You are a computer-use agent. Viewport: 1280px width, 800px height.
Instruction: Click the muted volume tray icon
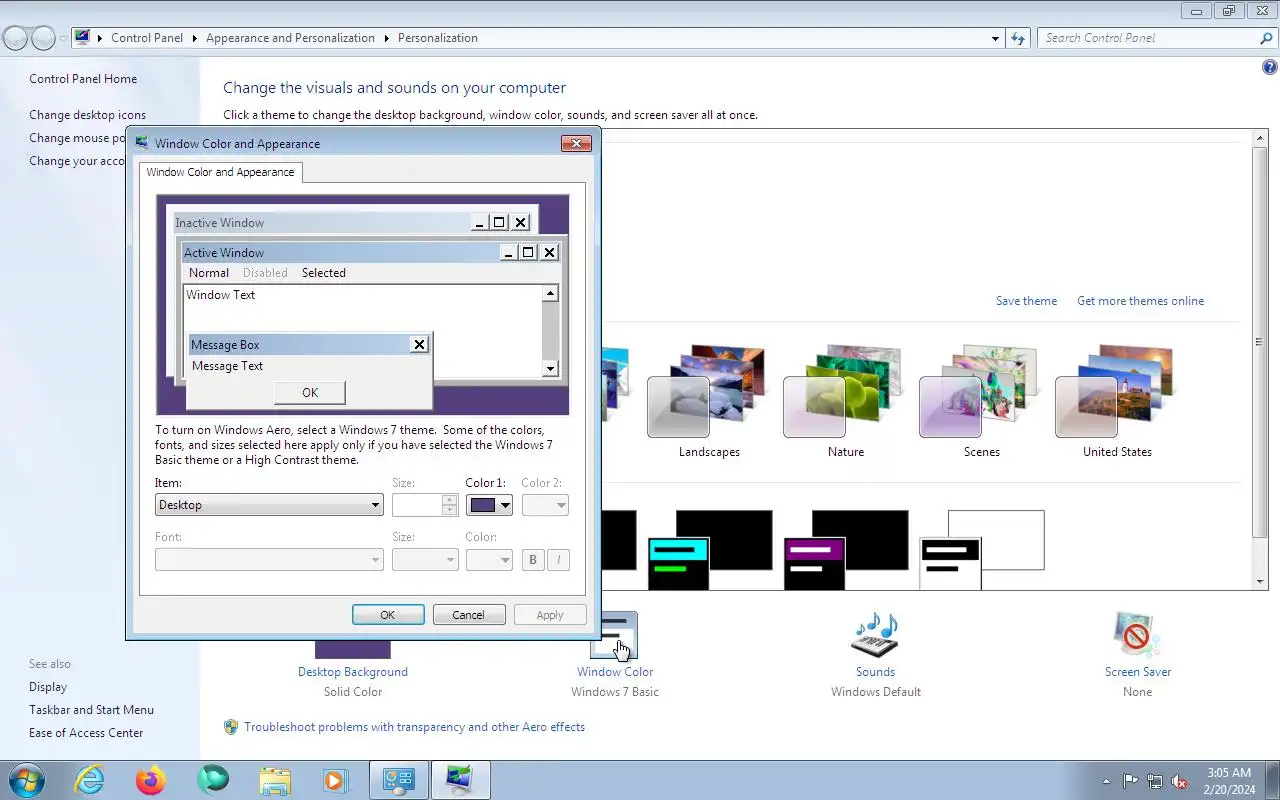(1180, 781)
